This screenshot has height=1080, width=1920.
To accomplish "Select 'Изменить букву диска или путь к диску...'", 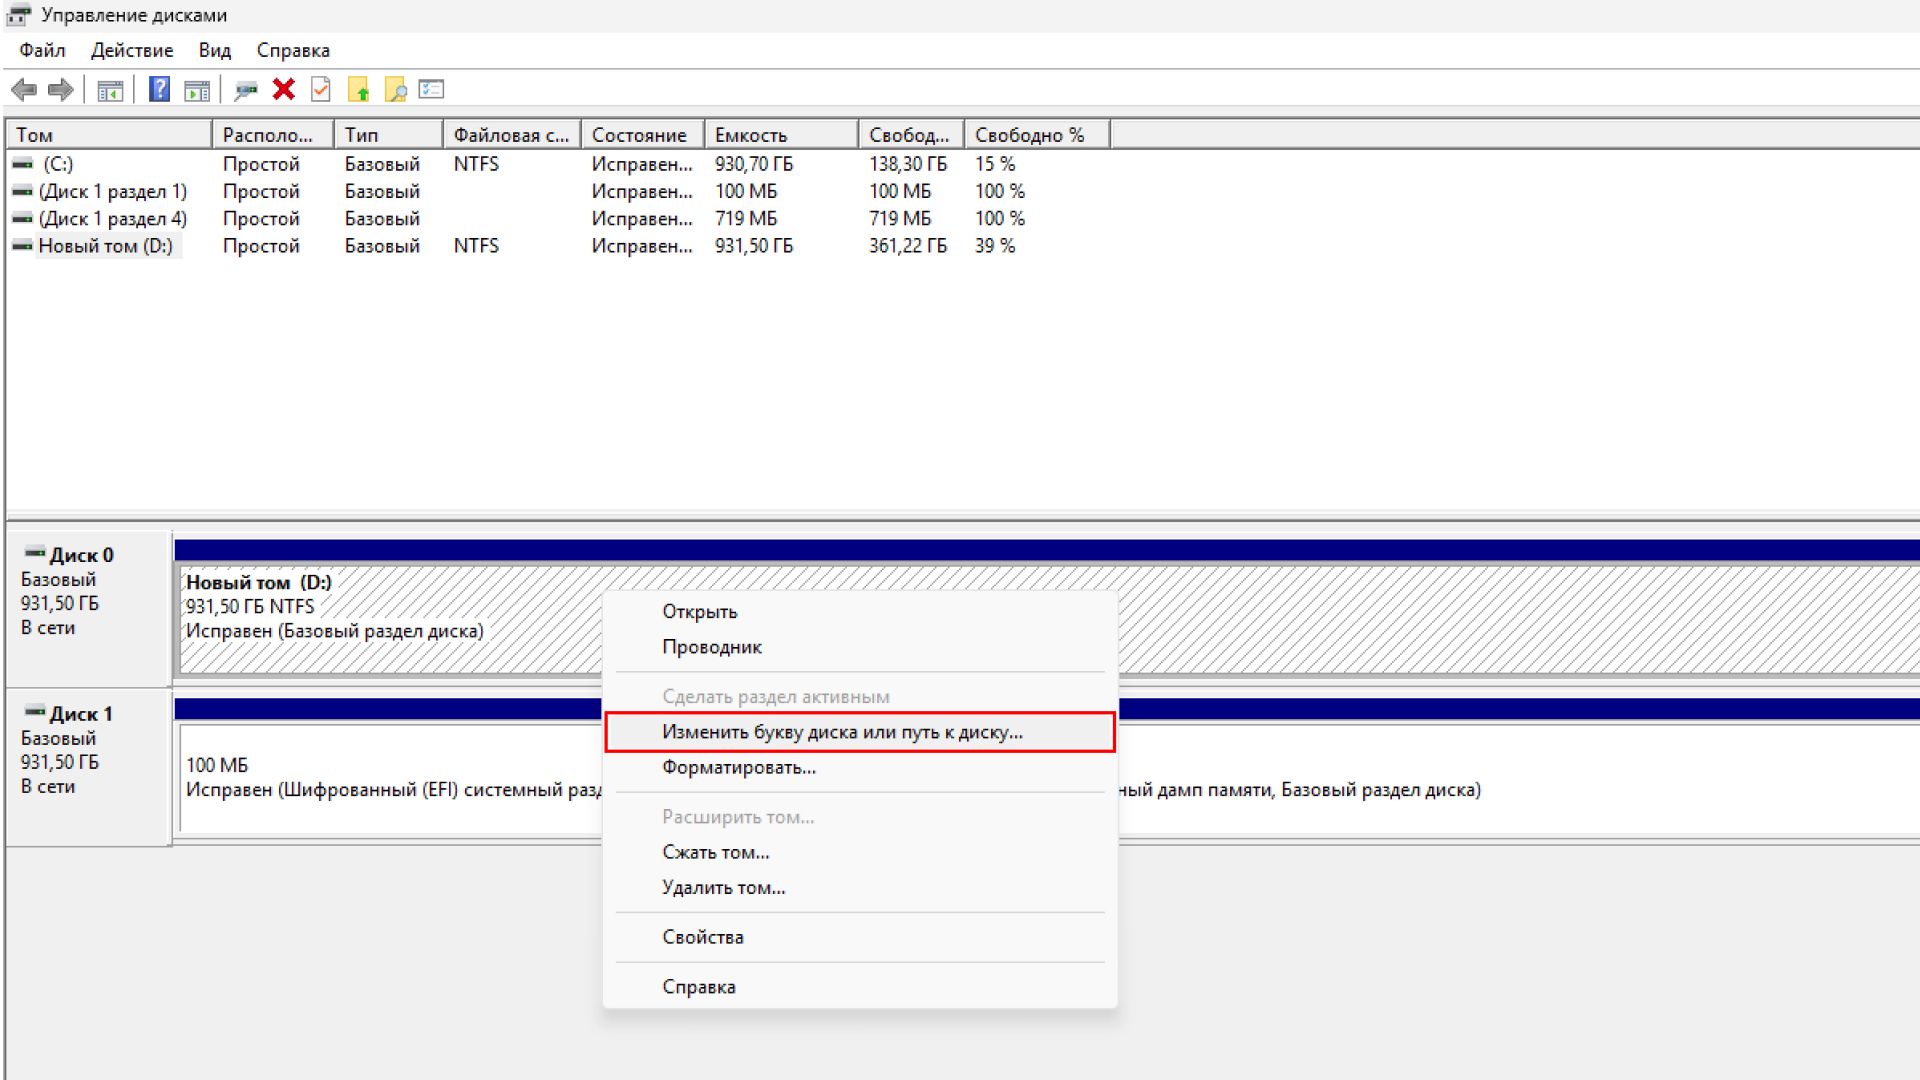I will click(x=842, y=732).
